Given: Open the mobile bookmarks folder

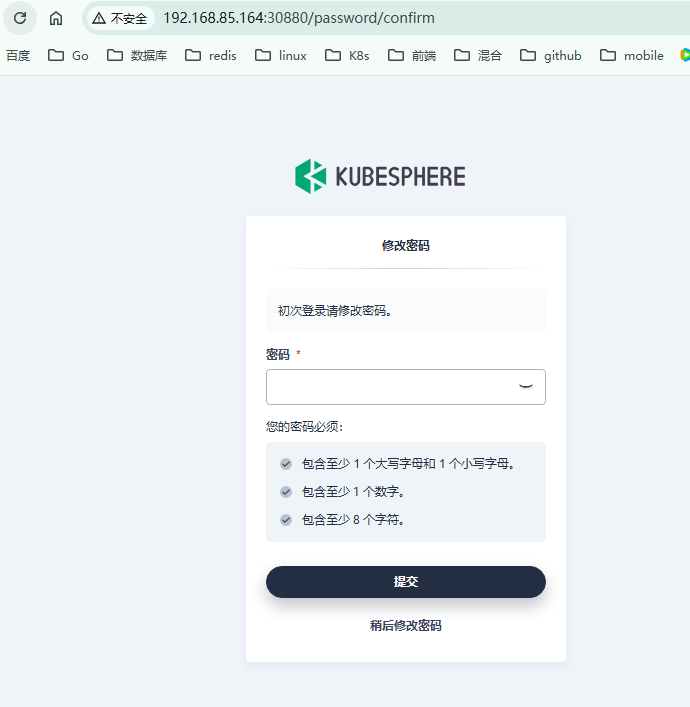Looking at the screenshot, I should tap(632, 55).
